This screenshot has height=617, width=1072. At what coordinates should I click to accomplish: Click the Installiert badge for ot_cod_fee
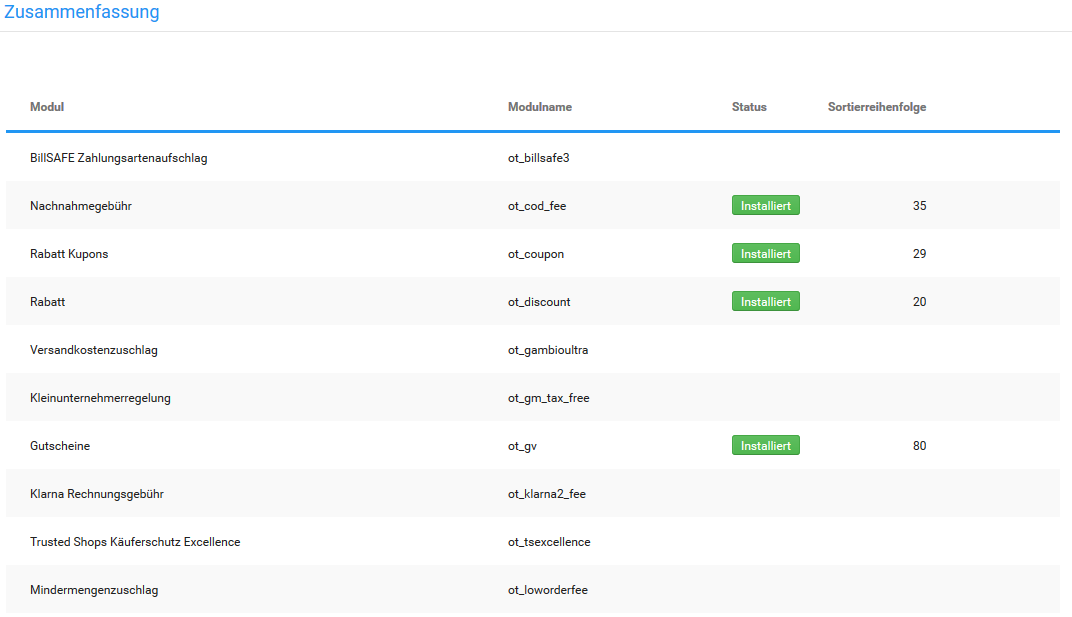click(765, 206)
